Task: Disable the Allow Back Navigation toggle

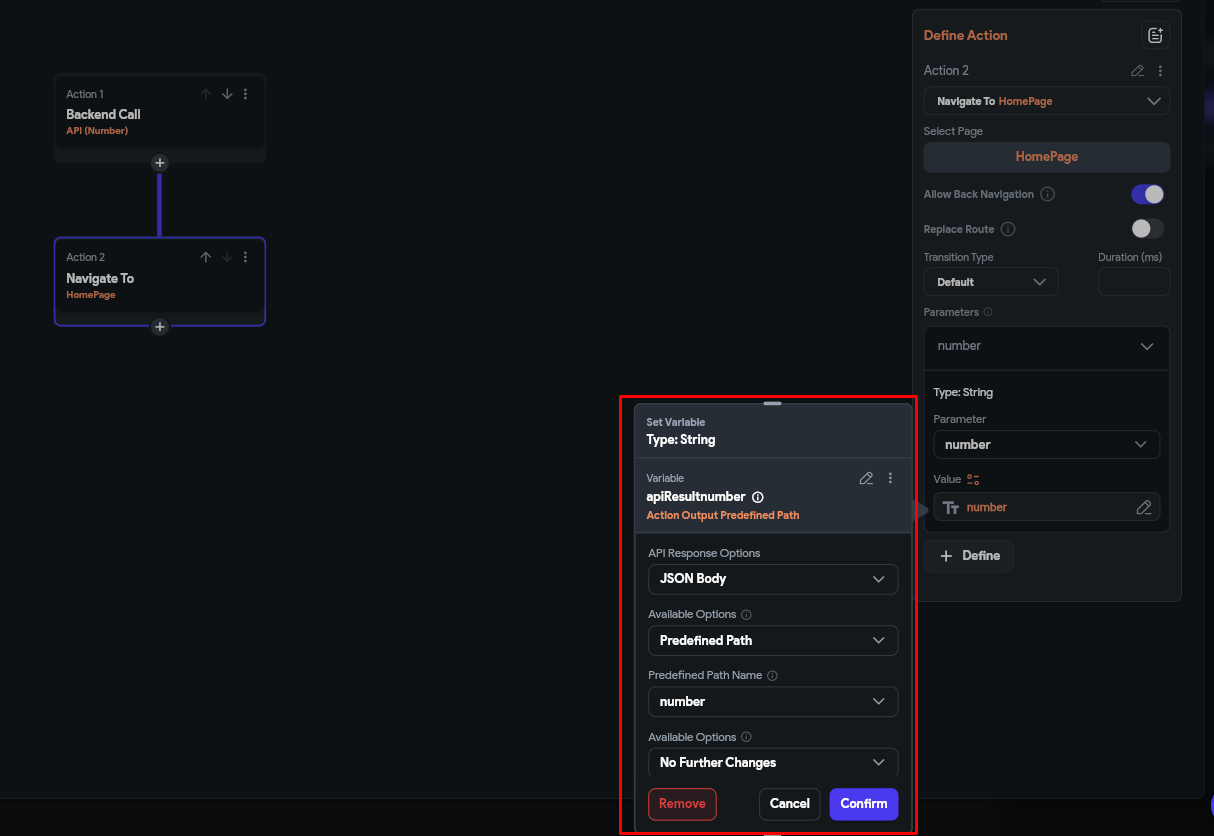Action: [x=1147, y=194]
